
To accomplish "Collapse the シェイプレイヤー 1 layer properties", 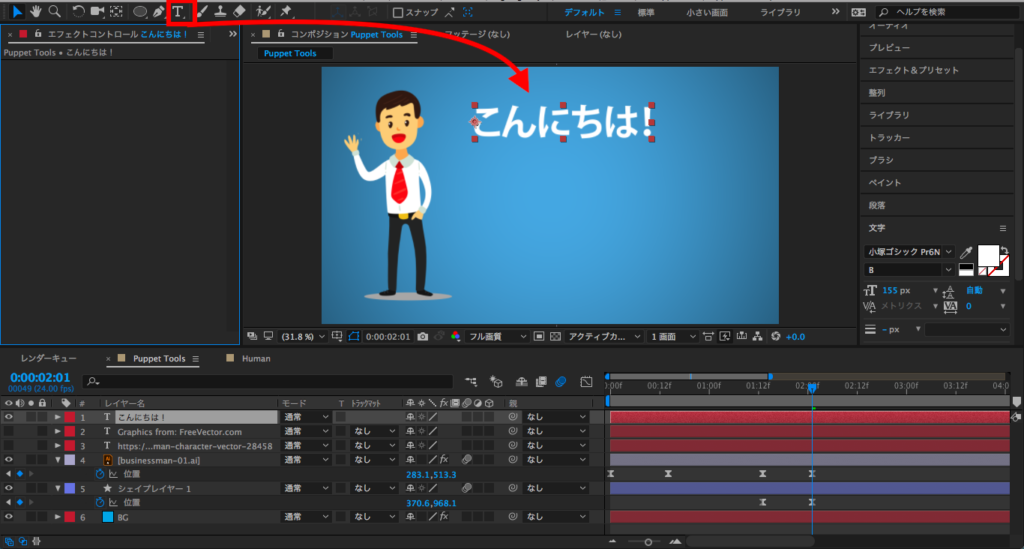I will (57, 489).
